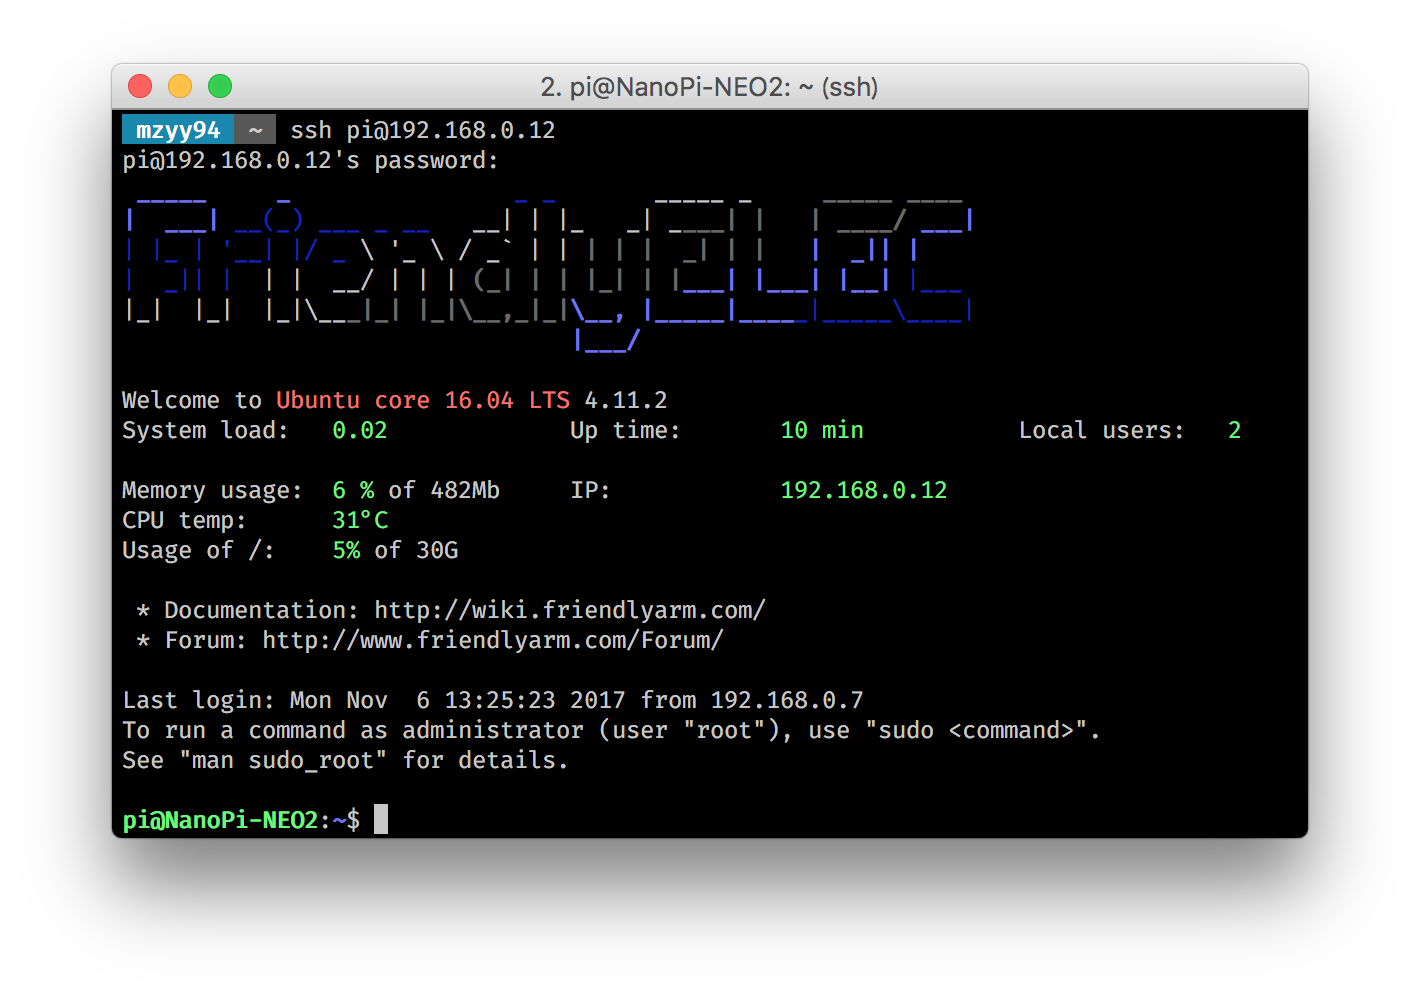
Task: Click the red close window button
Action: tap(140, 87)
